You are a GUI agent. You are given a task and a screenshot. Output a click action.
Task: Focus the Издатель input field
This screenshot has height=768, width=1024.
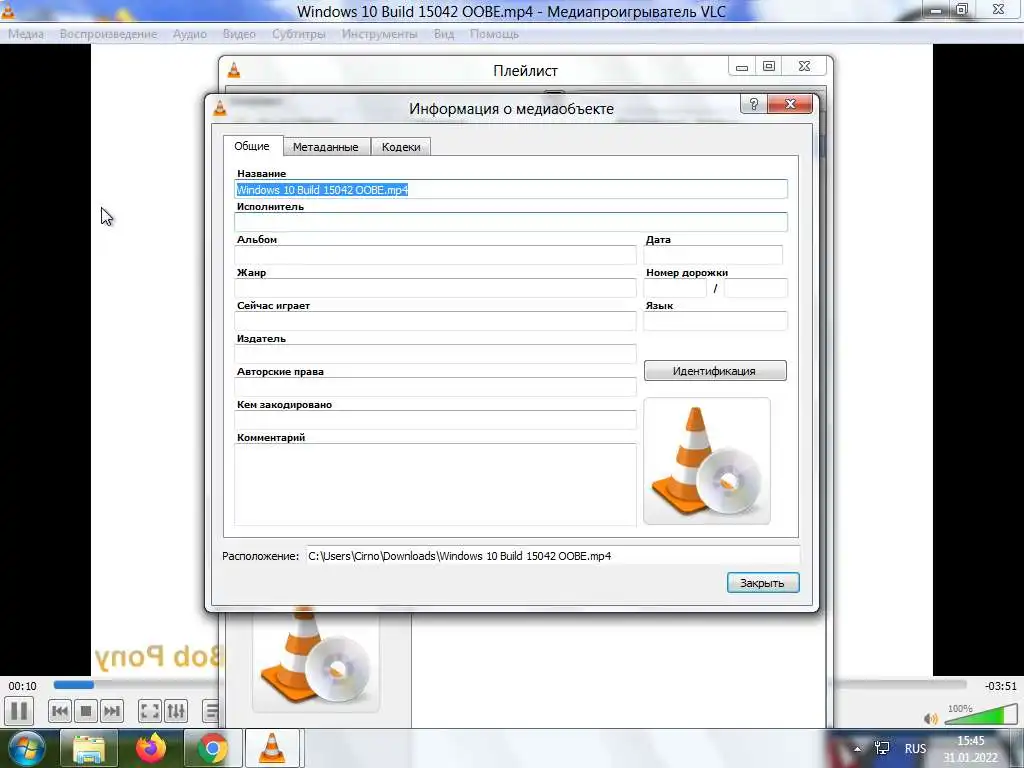435,354
